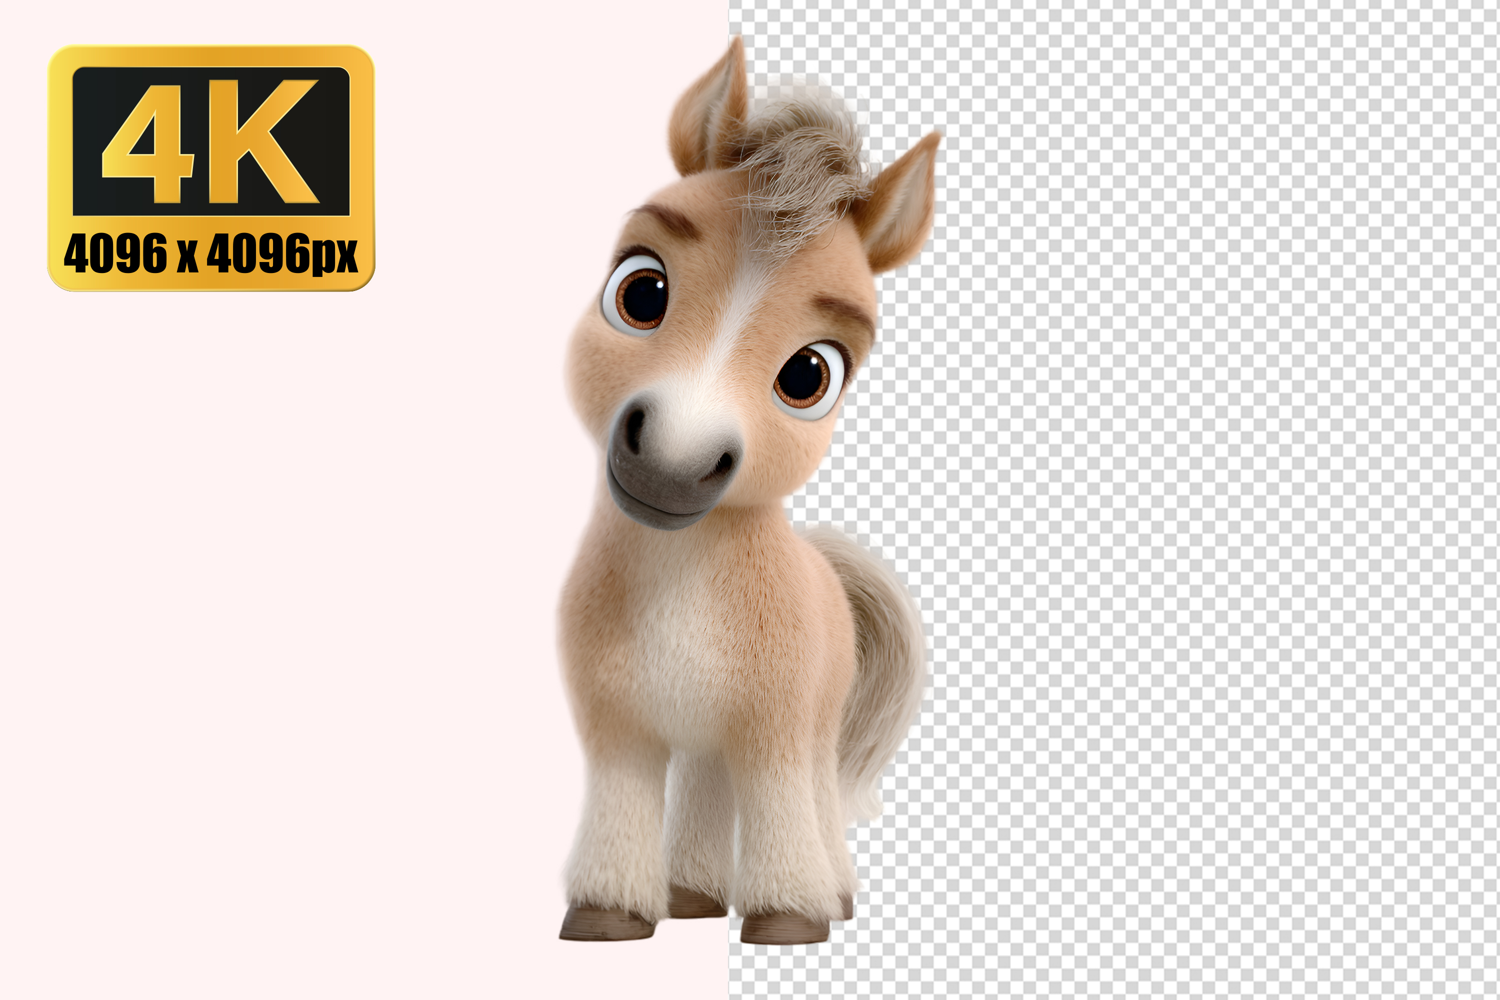Select the foal's upright ear at the top

711,108
